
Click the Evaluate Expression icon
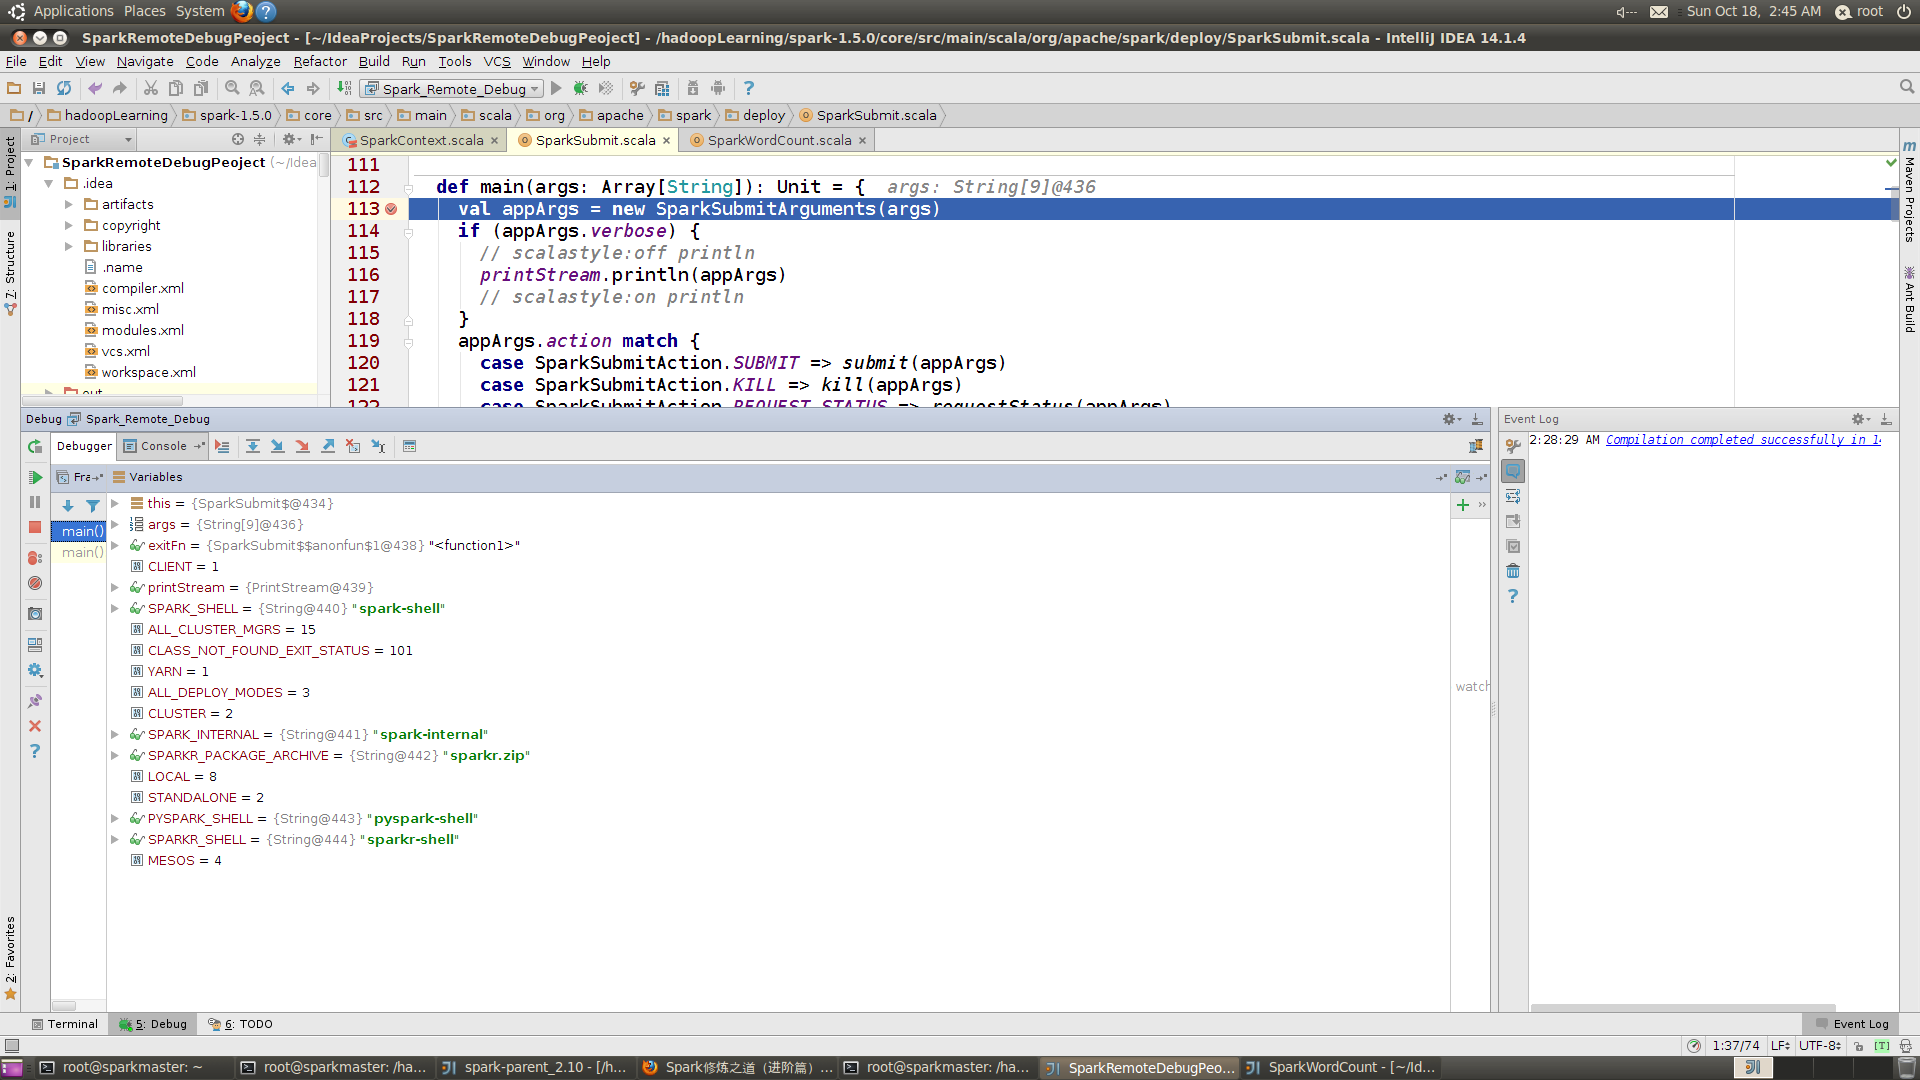point(409,446)
